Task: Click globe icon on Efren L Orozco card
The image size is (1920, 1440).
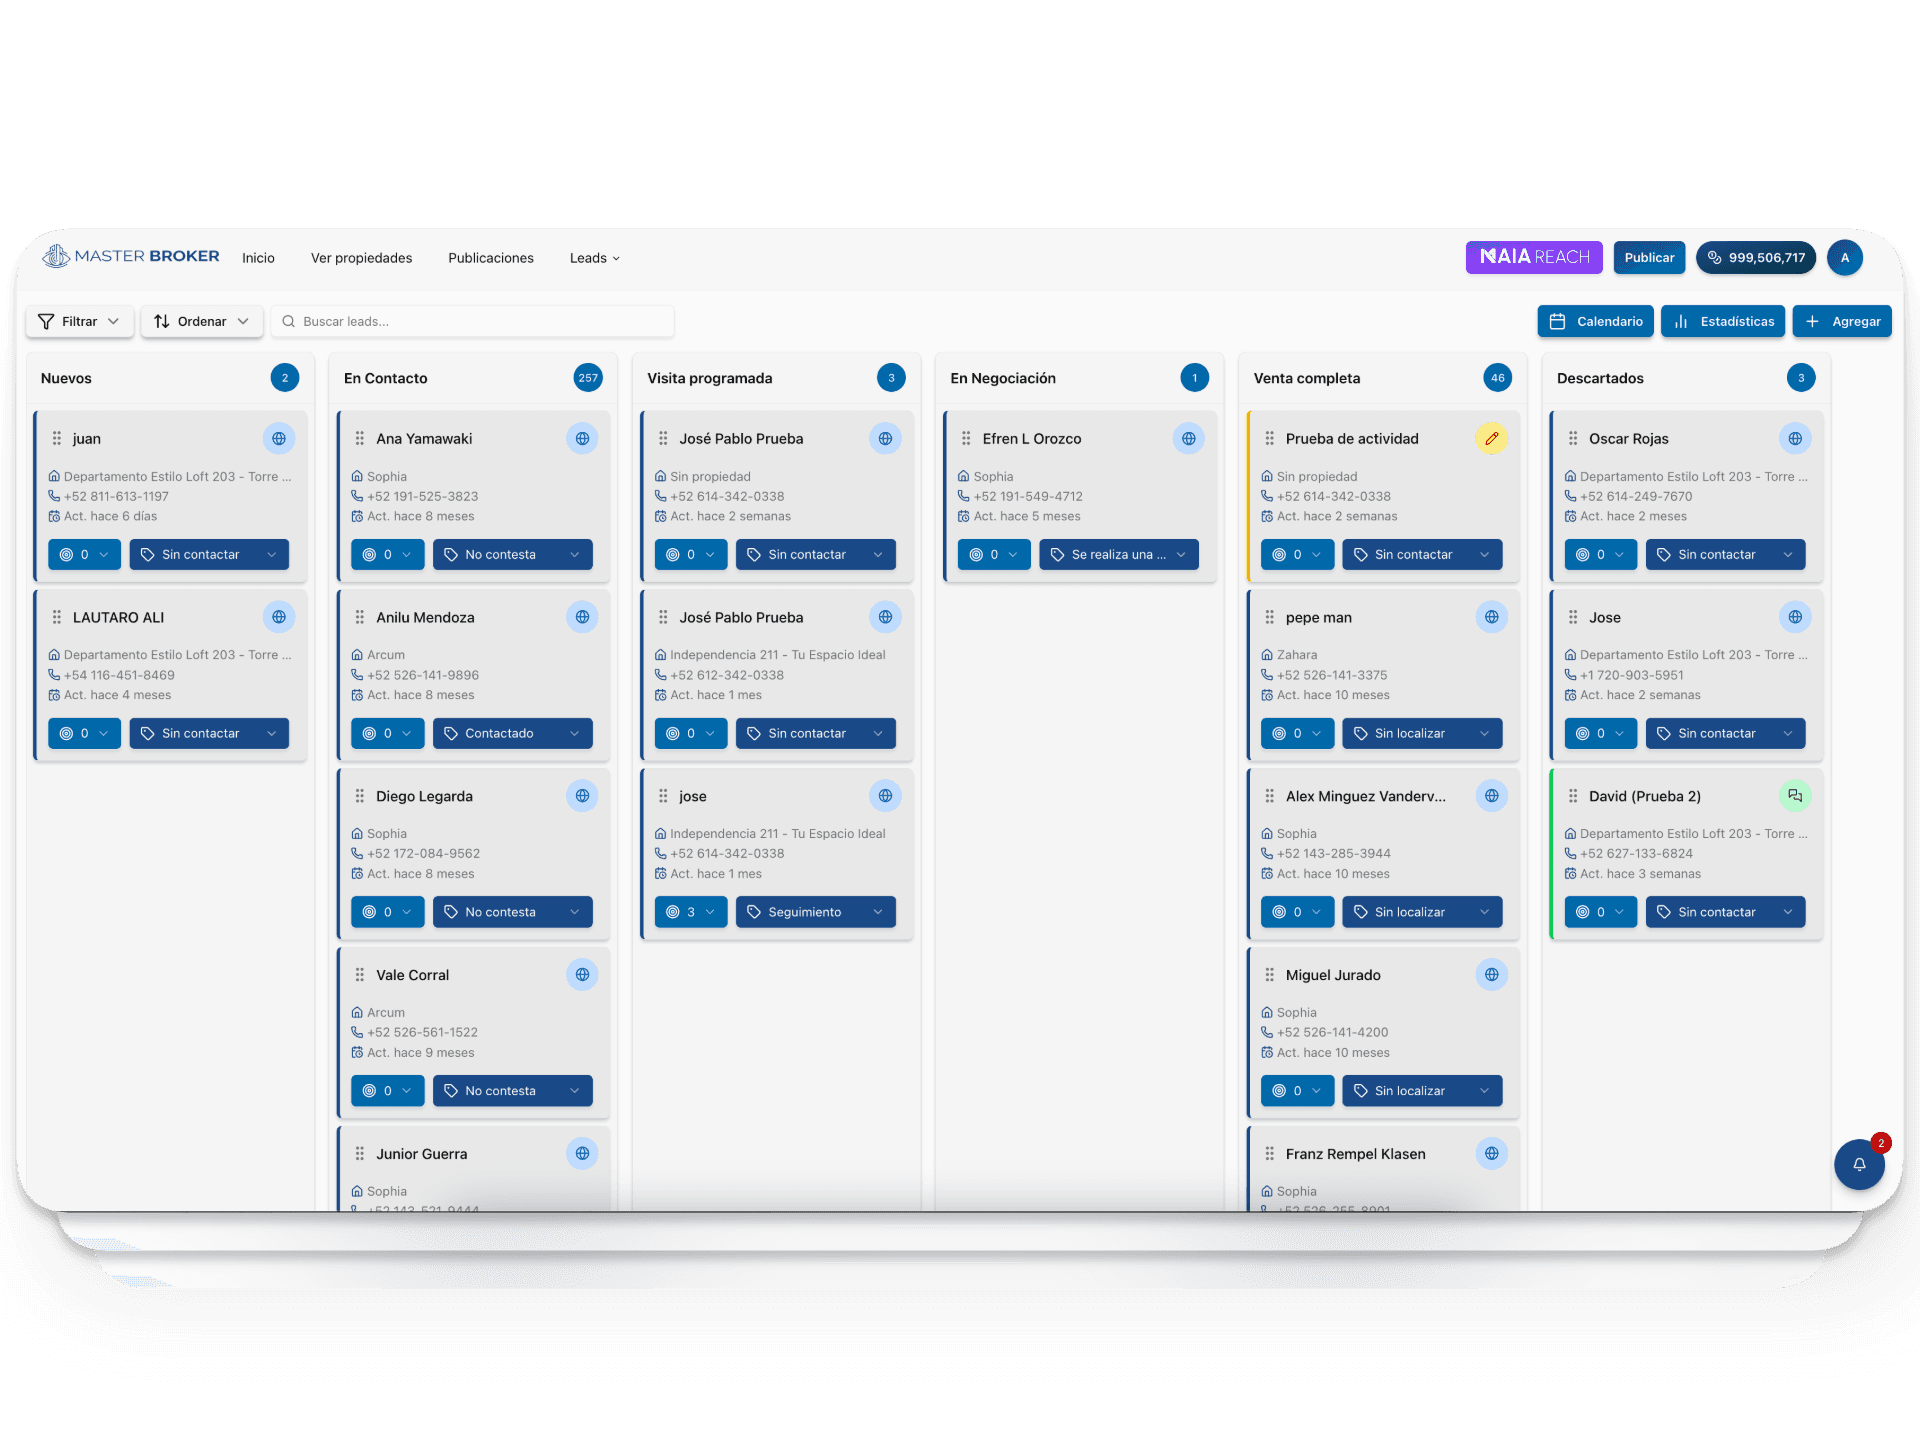Action: pyautogui.click(x=1188, y=438)
